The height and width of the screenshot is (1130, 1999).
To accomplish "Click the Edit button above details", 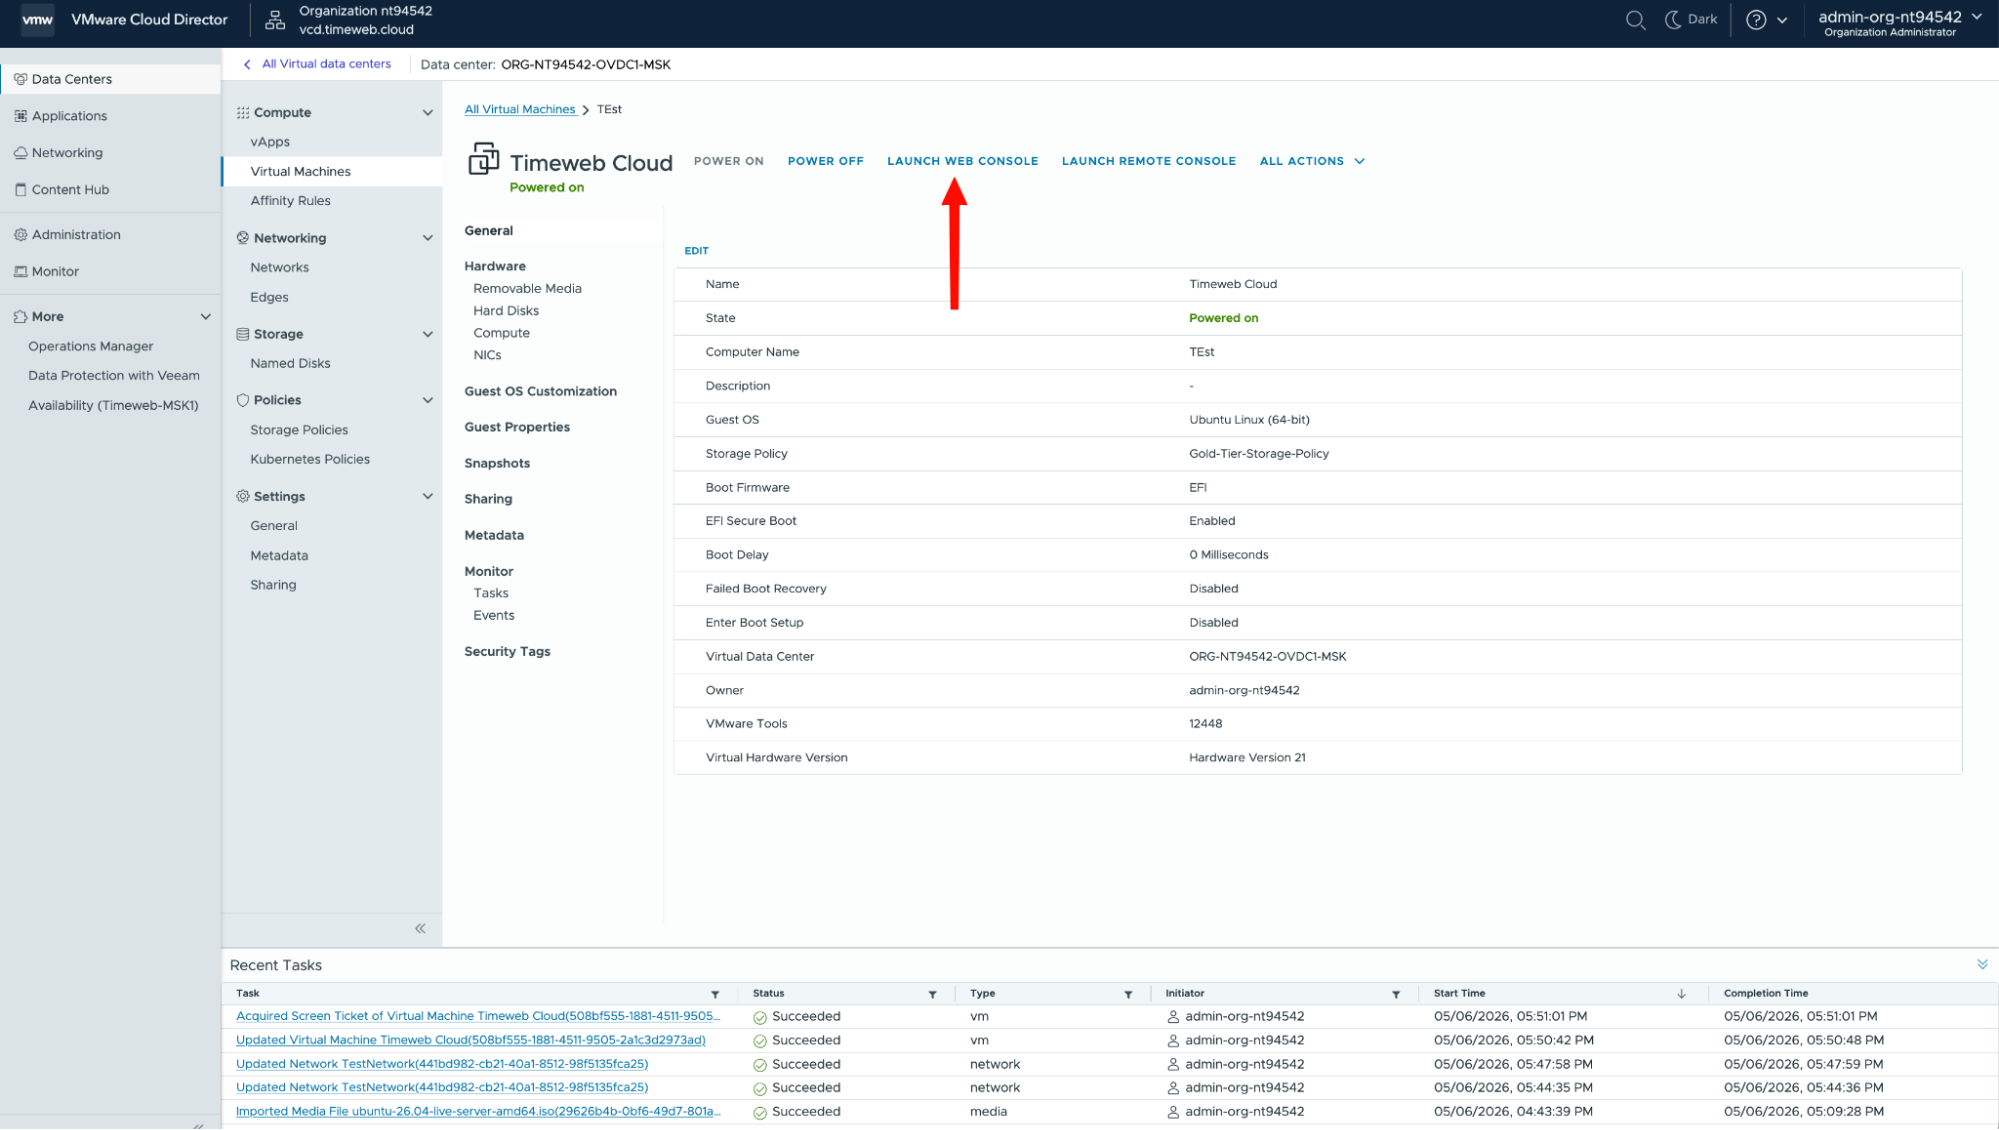I will [x=696, y=251].
